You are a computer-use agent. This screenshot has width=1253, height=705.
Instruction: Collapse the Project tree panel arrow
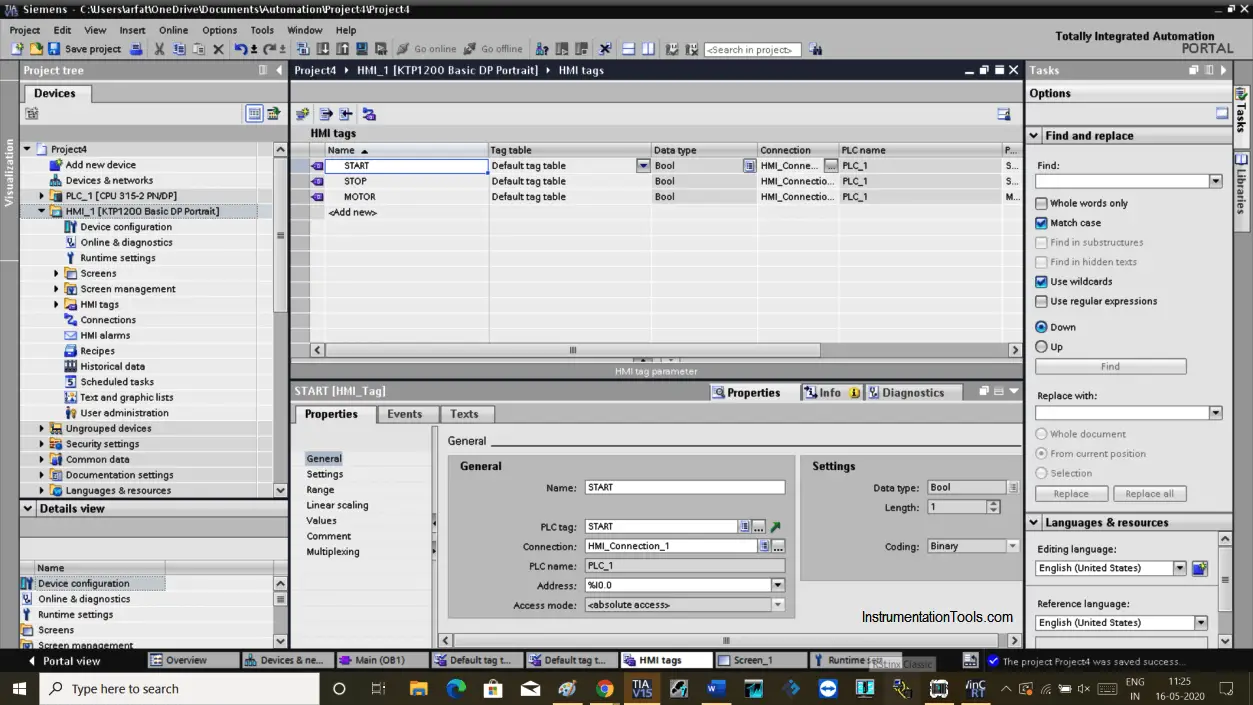[x=278, y=70]
